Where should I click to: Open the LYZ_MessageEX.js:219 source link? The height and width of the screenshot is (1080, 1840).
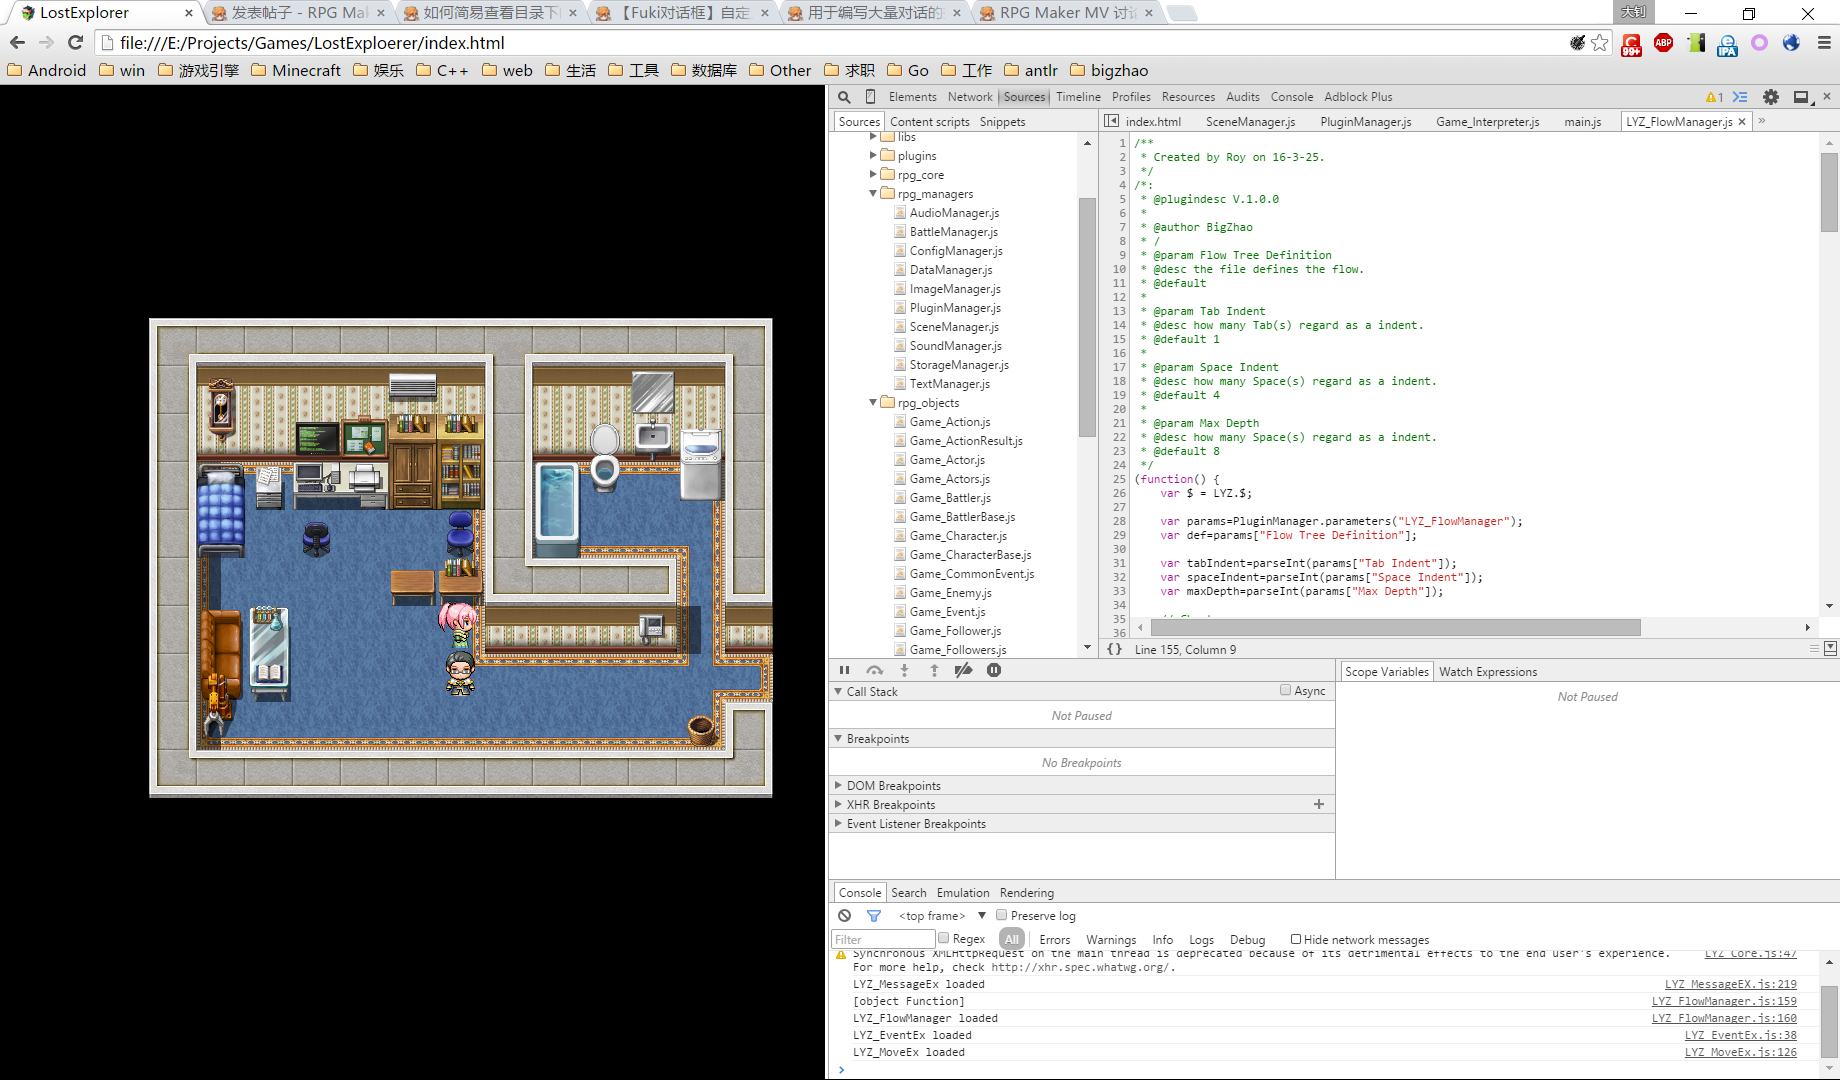tap(1730, 985)
